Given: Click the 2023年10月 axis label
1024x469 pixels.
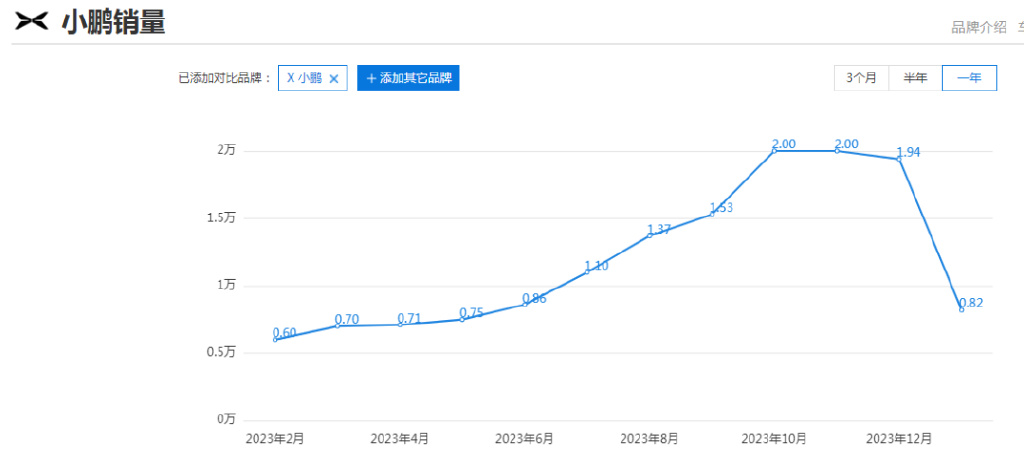Looking at the screenshot, I should click(775, 438).
